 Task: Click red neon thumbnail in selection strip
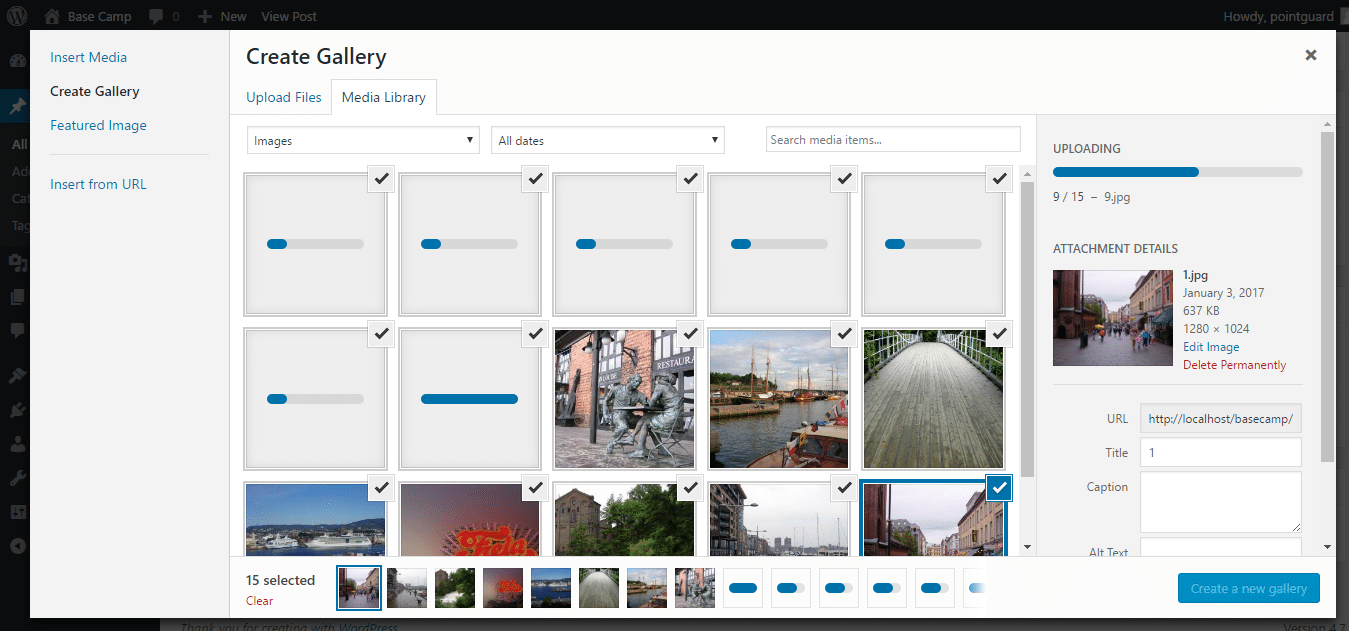(x=503, y=588)
